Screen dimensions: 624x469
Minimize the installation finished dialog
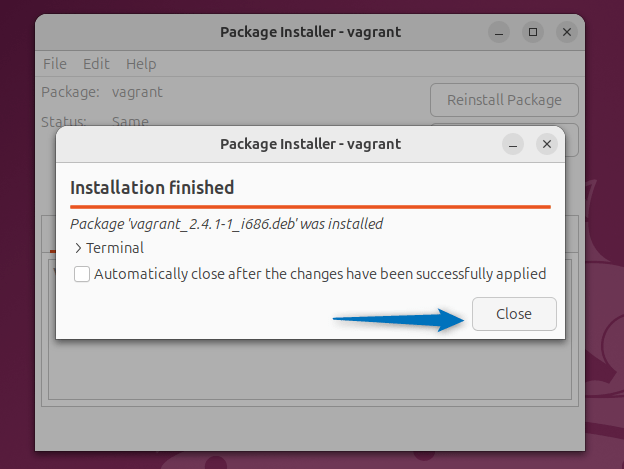point(514,144)
